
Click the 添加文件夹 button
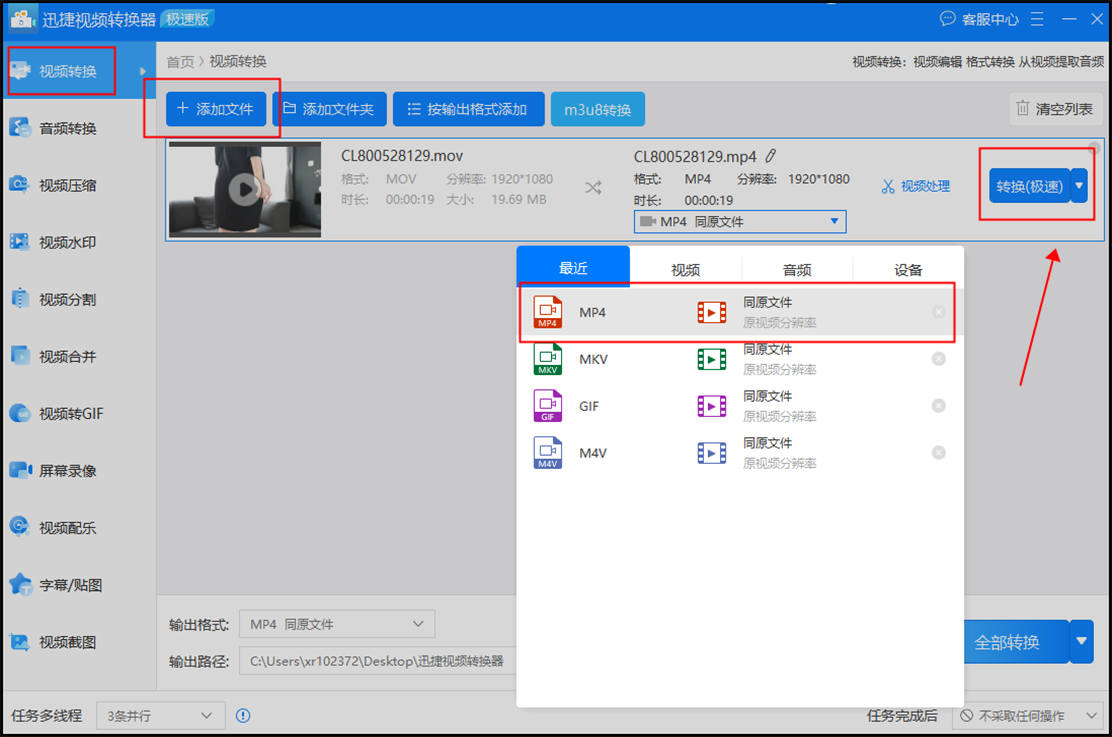[x=330, y=109]
